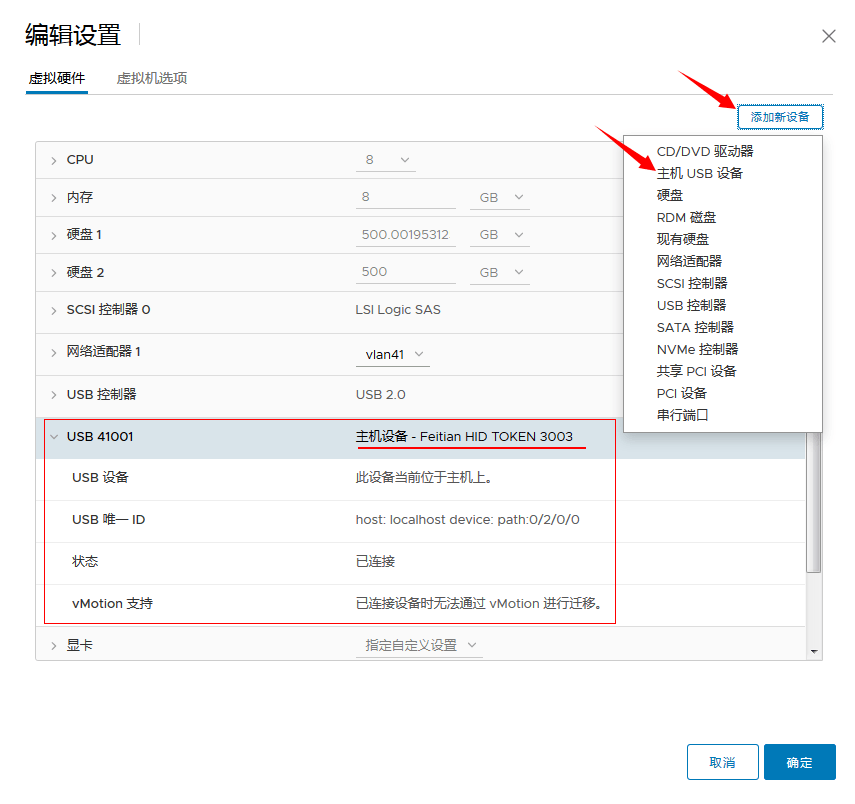Open the CPU count dropdown
The image size is (855, 804).
[386, 159]
